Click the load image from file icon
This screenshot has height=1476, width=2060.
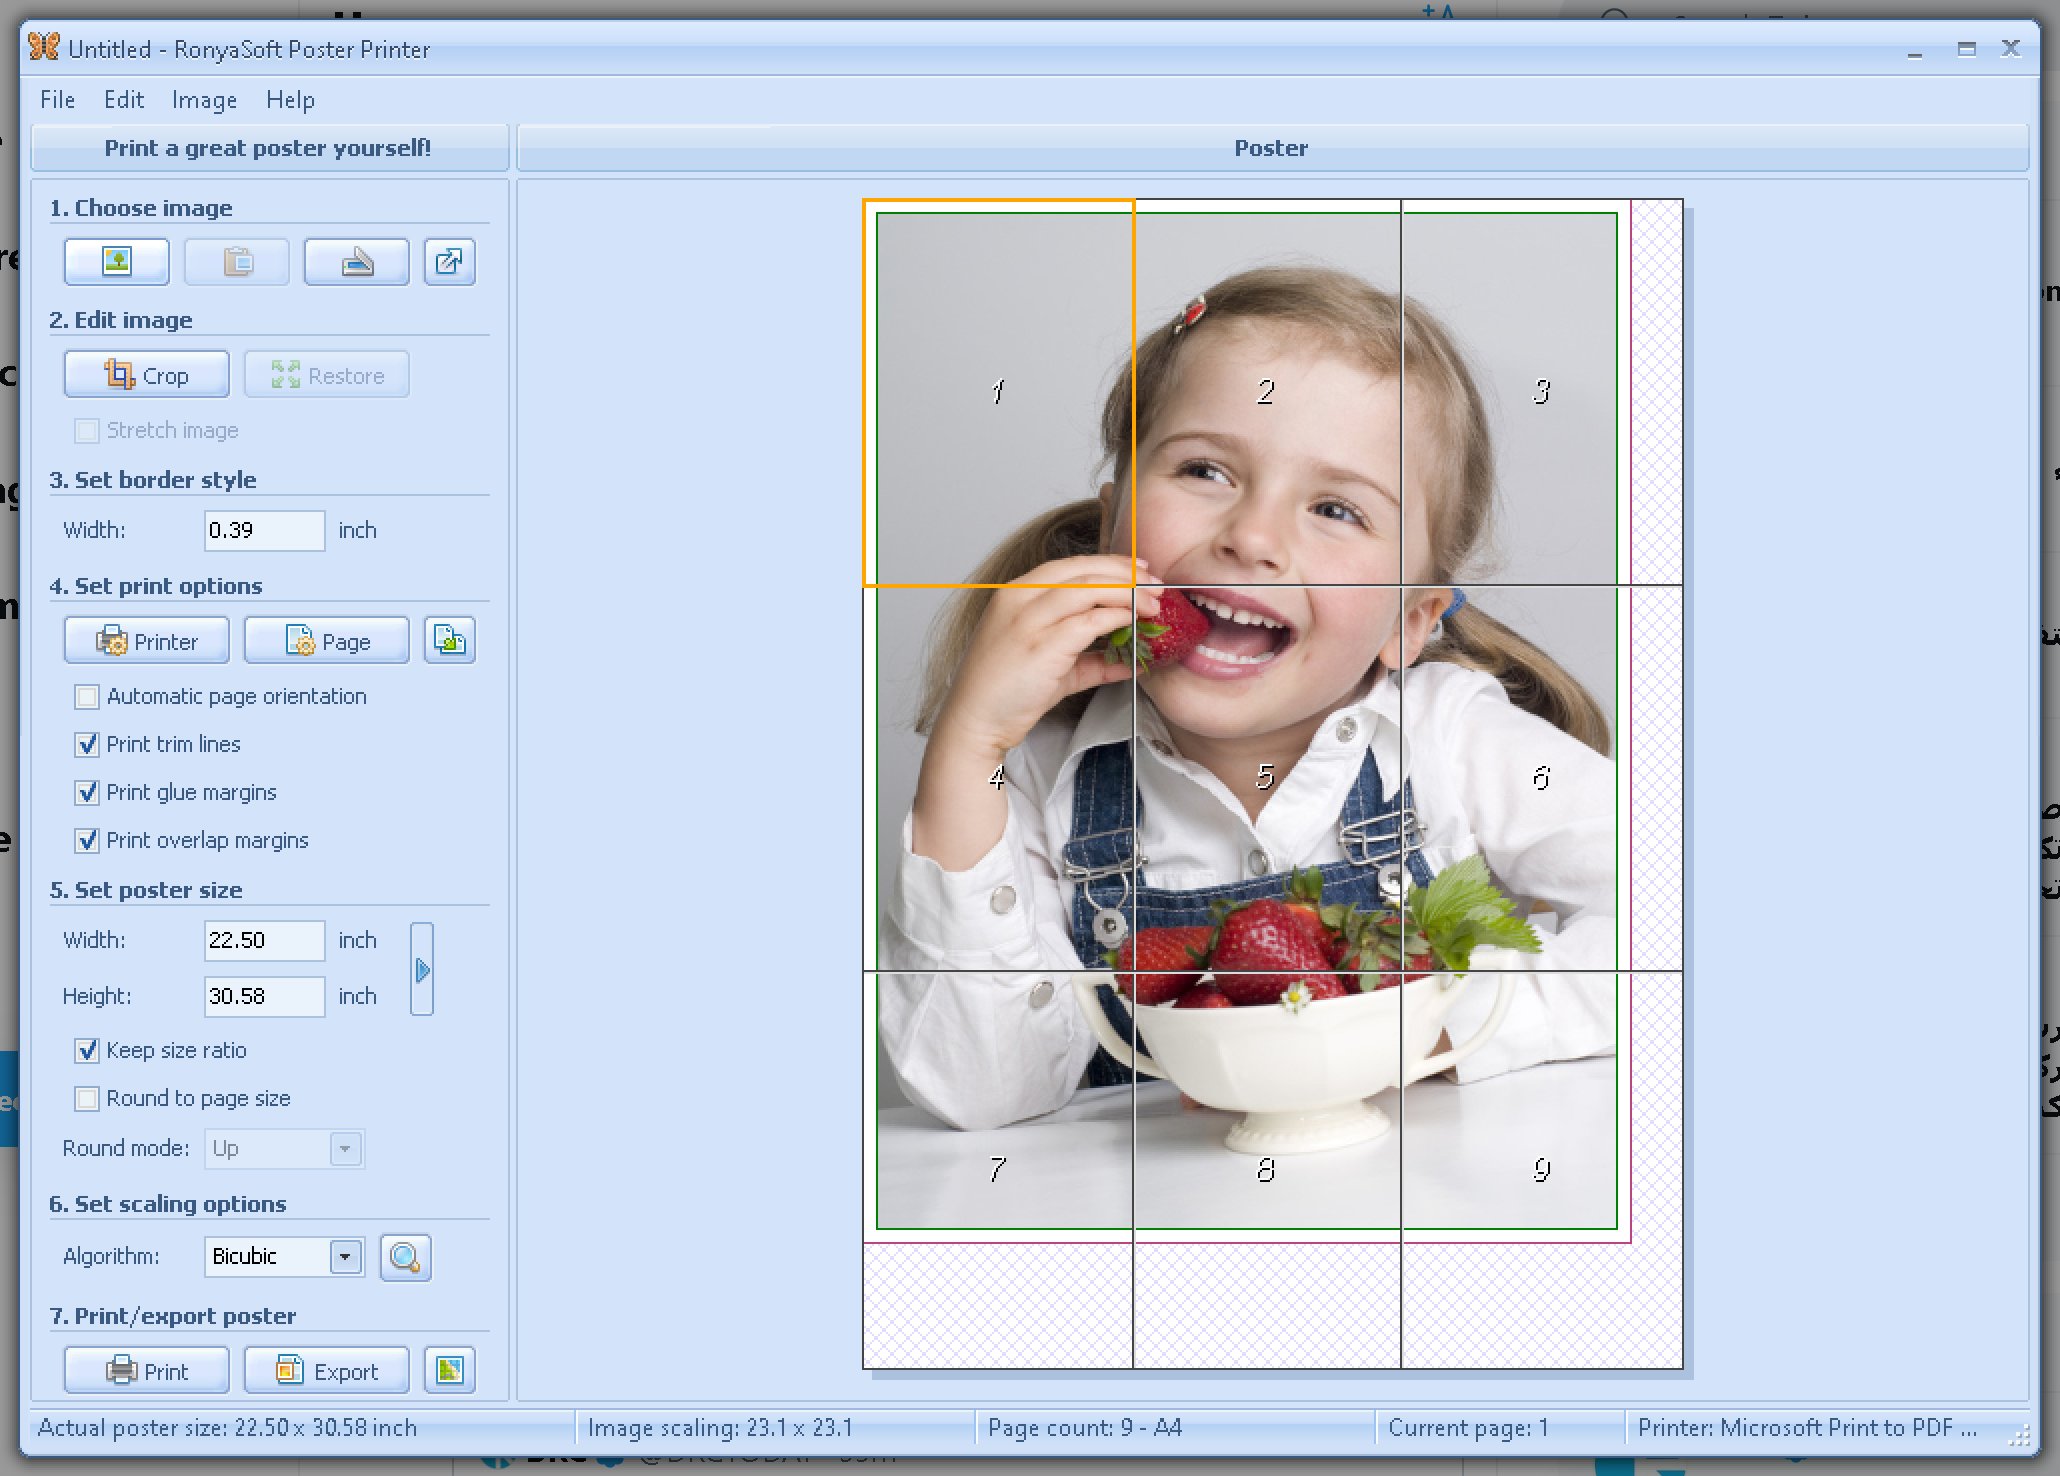tap(120, 260)
